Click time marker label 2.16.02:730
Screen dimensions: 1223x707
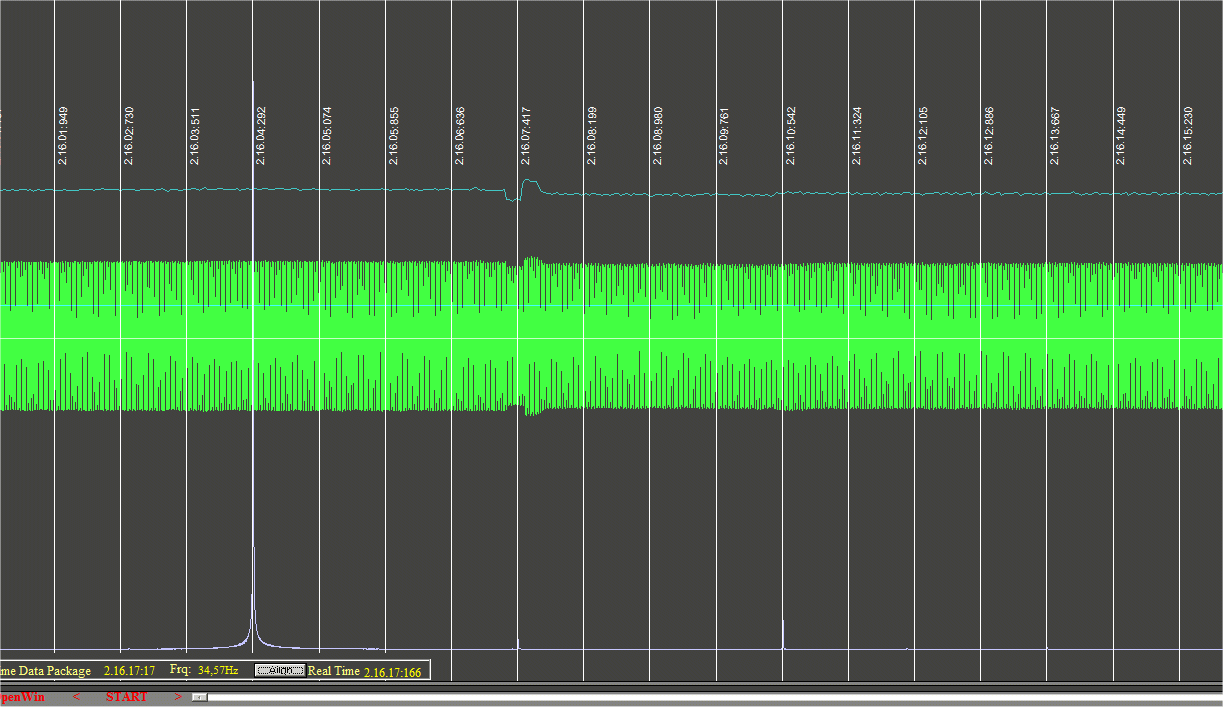pyautogui.click(x=129, y=135)
